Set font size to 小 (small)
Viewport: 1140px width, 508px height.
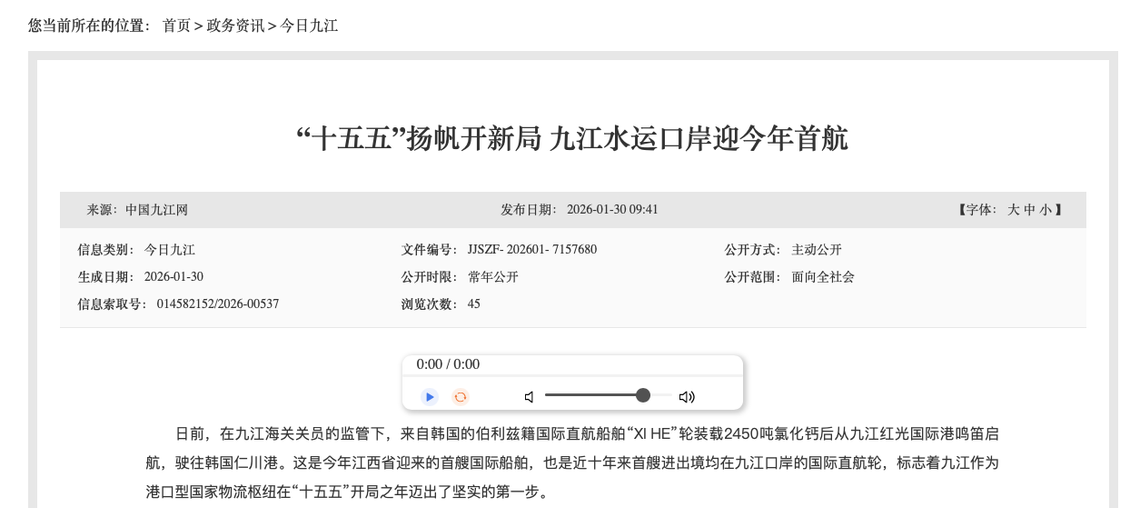(1045, 210)
